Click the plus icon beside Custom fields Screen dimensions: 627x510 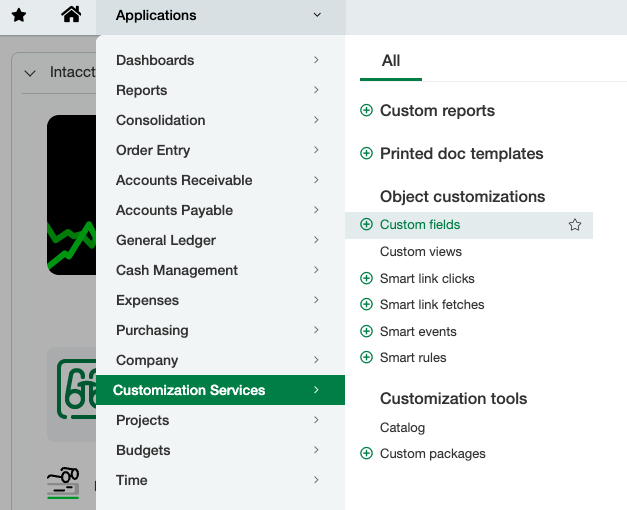[366, 224]
